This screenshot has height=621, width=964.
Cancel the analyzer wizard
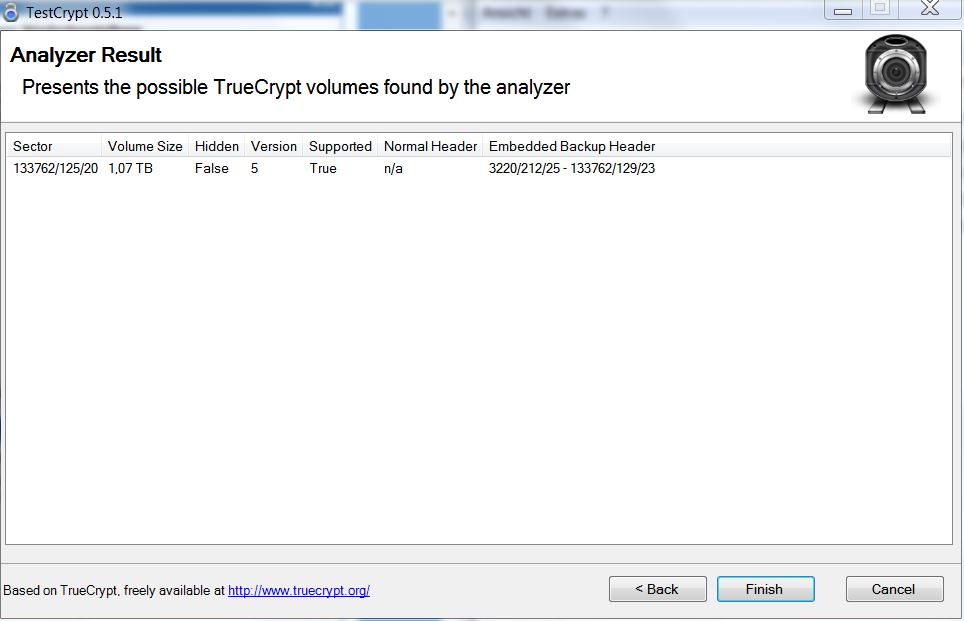pos(895,589)
